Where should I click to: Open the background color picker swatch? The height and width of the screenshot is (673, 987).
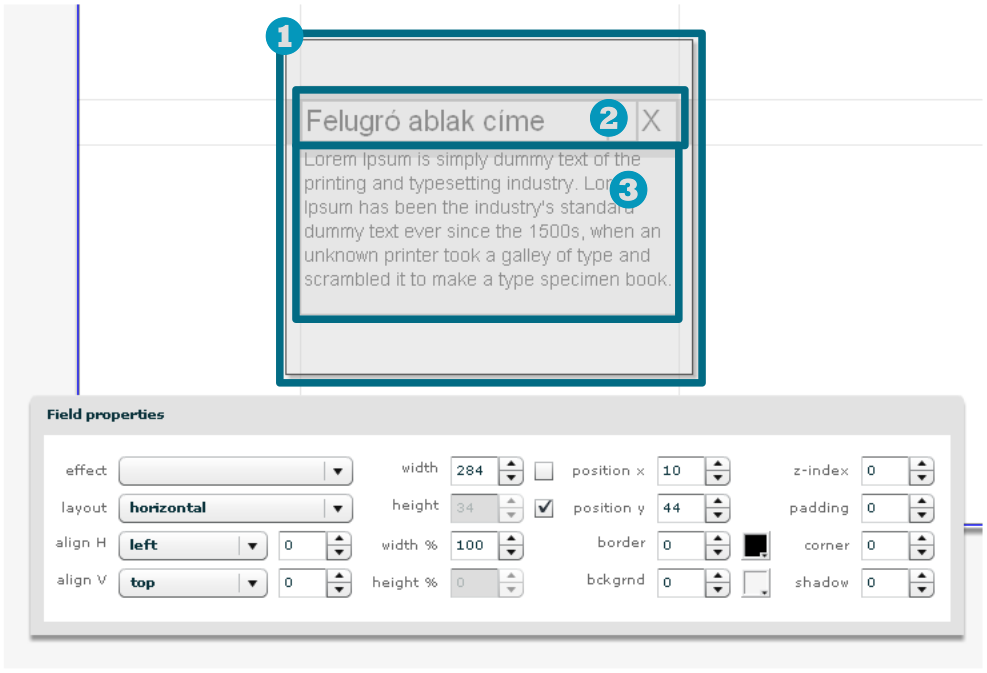(756, 583)
